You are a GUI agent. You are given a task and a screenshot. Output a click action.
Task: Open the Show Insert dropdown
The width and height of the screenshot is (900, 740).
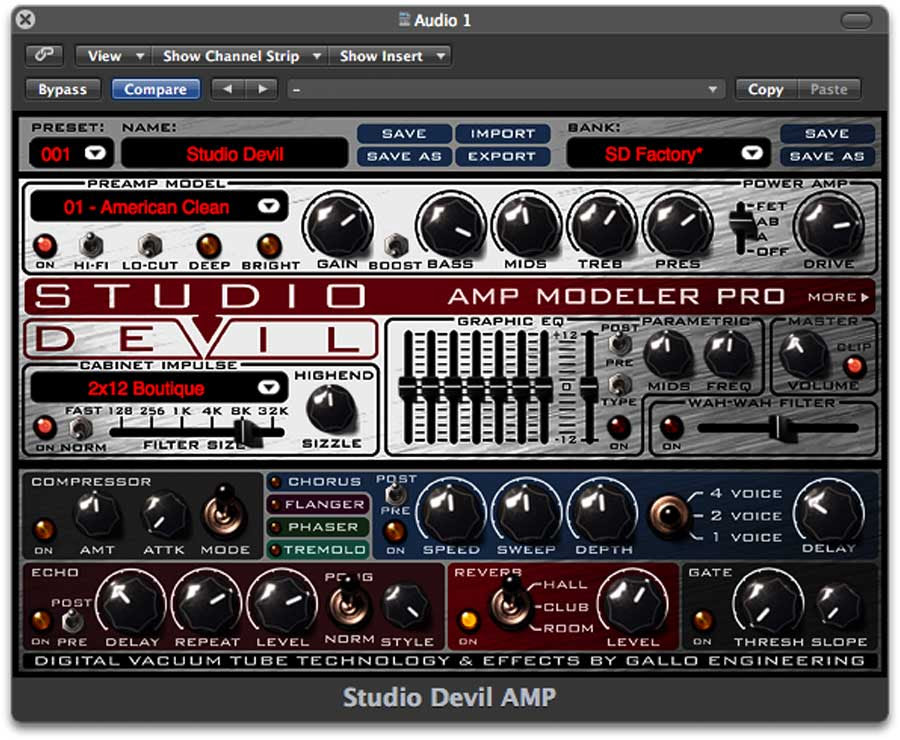pos(390,56)
